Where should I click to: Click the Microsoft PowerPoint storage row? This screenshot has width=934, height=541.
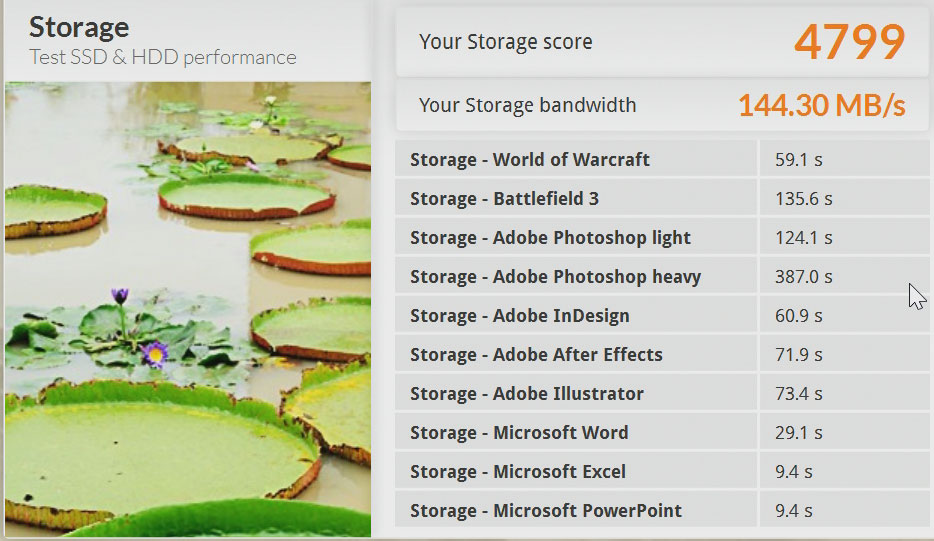[545, 511]
